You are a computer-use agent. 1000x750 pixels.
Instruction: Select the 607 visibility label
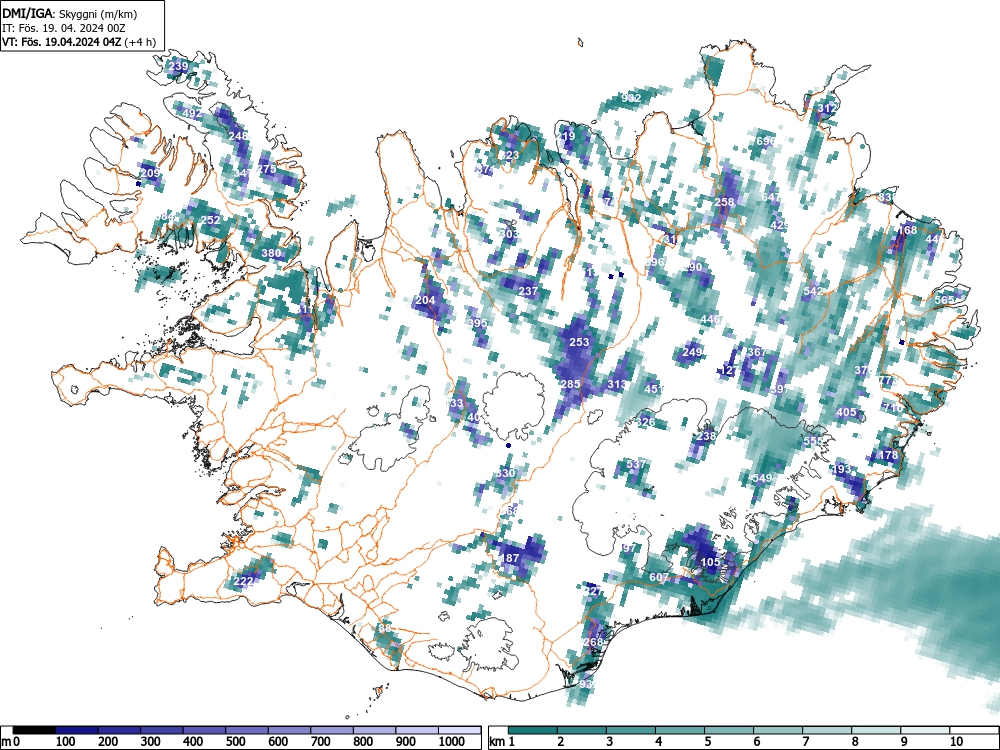tap(659, 577)
